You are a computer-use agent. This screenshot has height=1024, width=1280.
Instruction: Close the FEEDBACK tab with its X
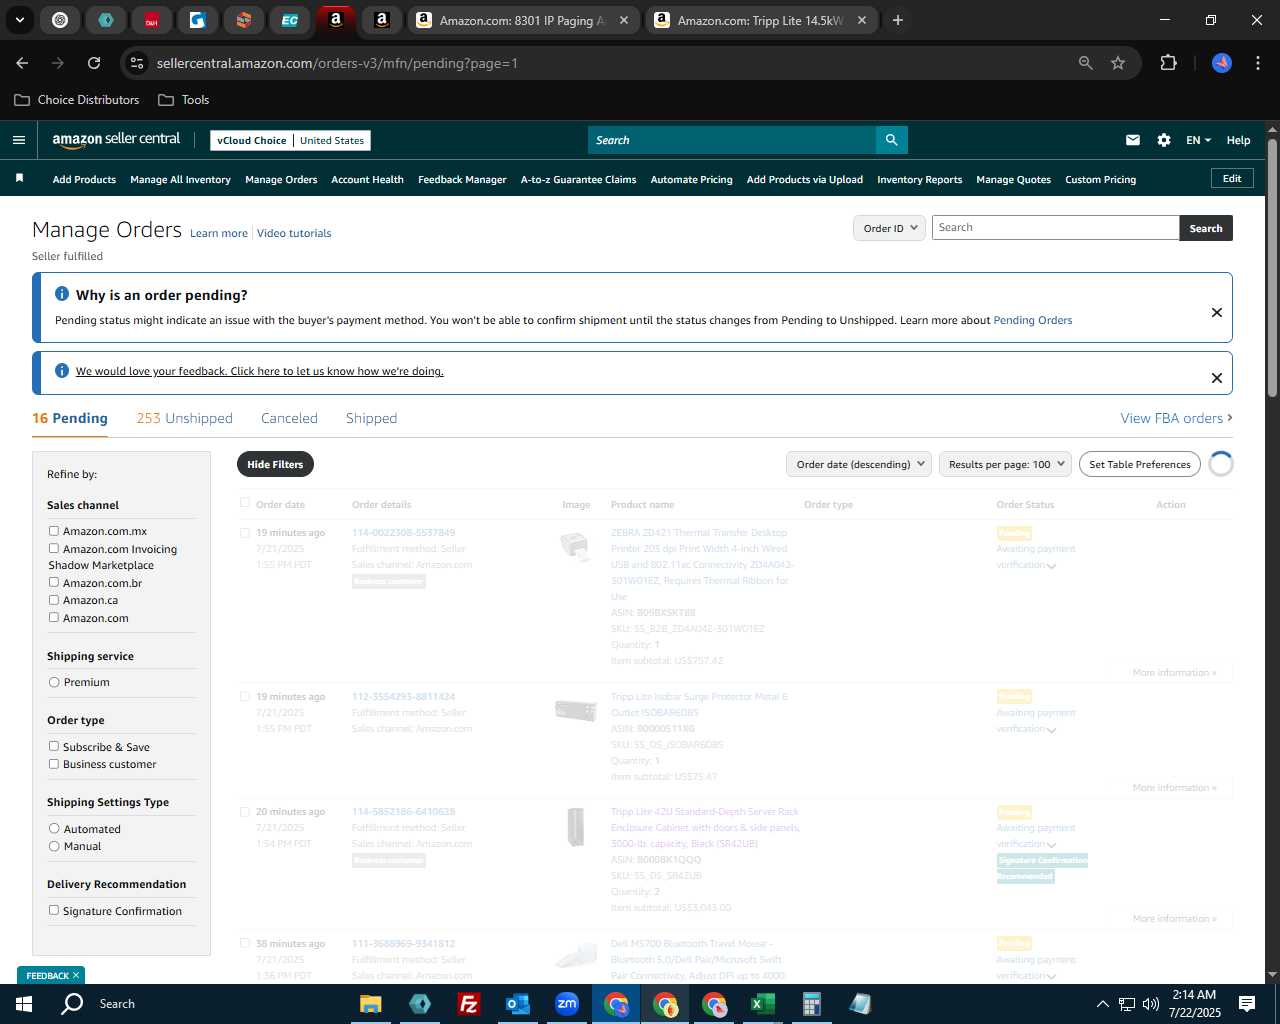[76, 975]
